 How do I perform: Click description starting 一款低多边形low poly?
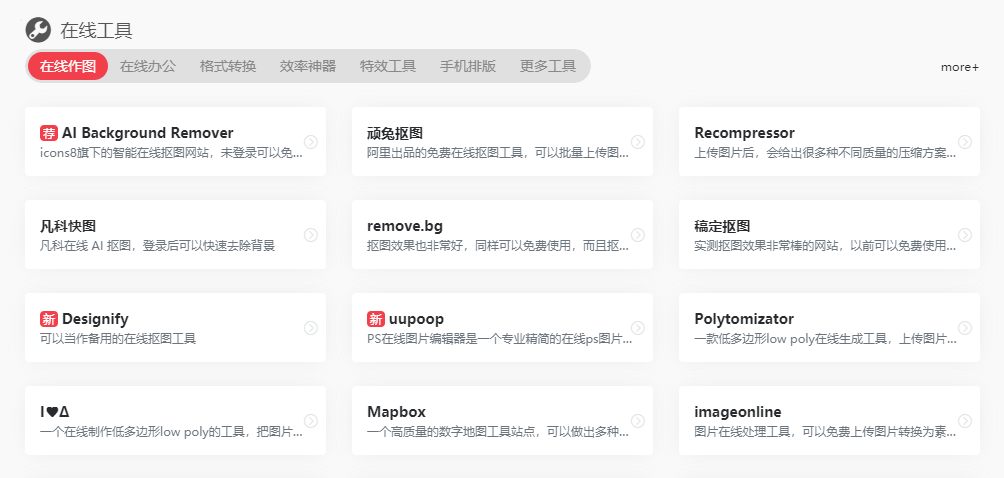click(825, 339)
